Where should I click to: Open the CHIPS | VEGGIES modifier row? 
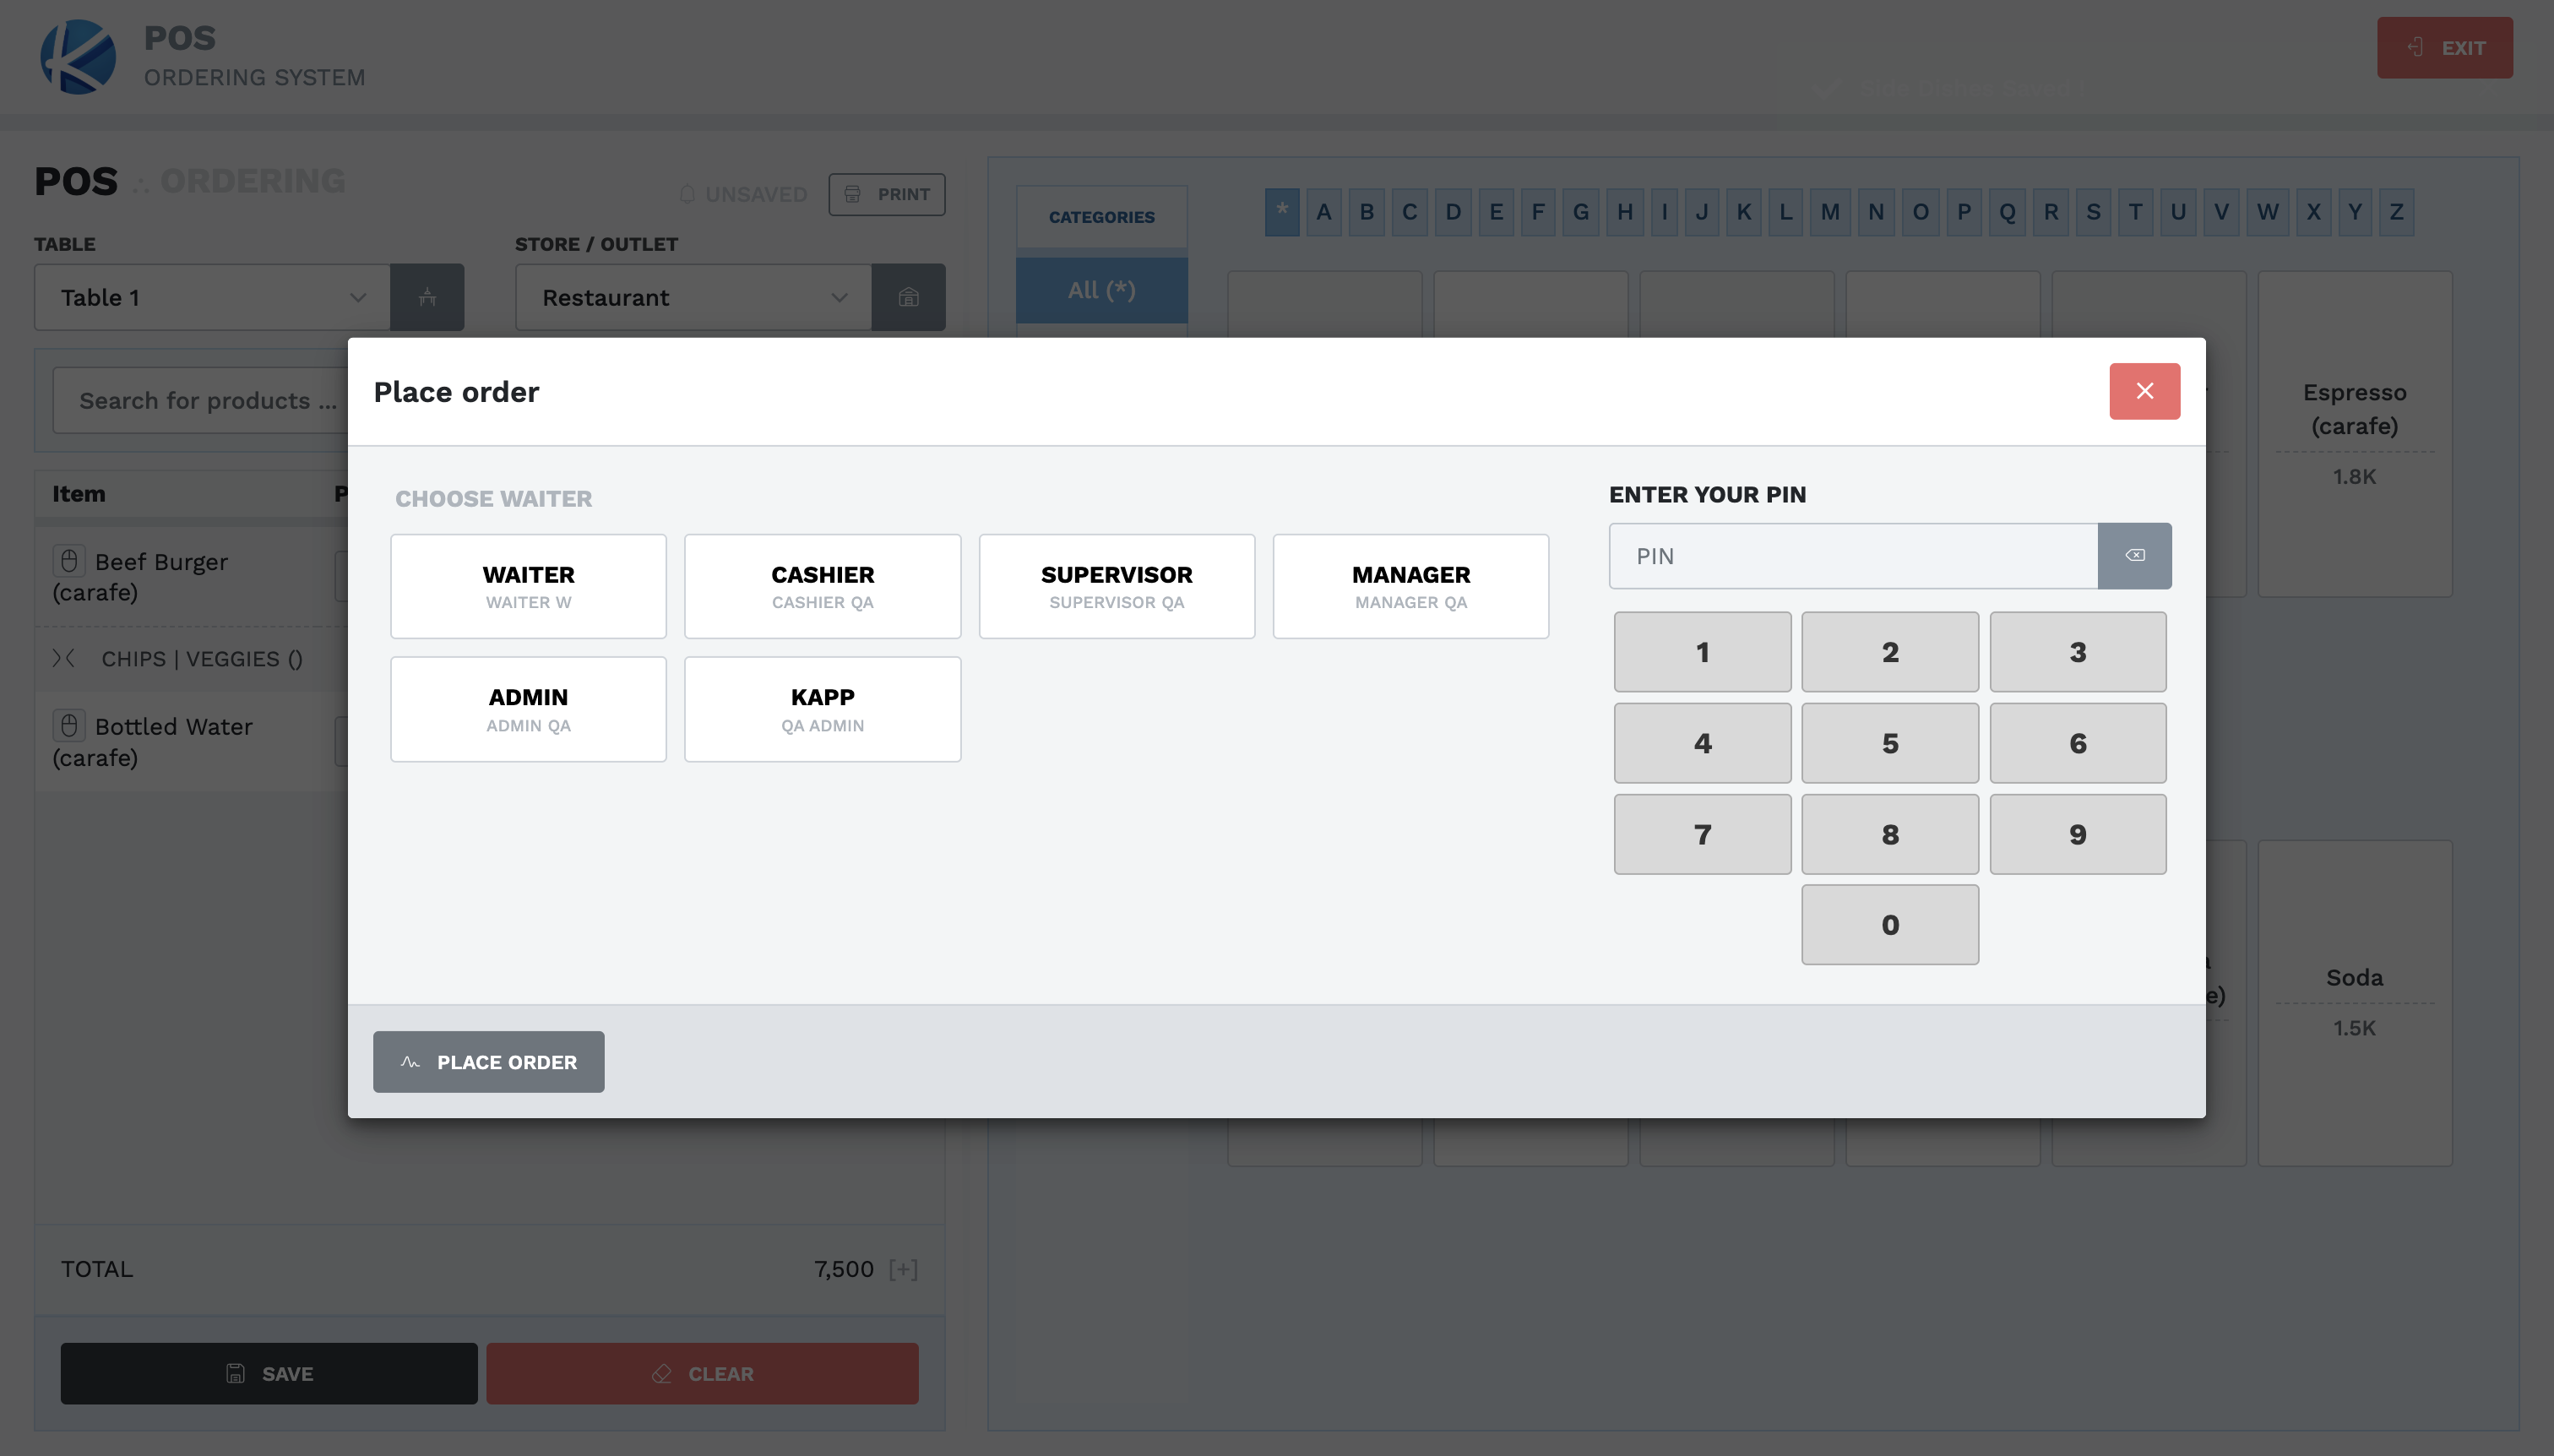click(190, 658)
